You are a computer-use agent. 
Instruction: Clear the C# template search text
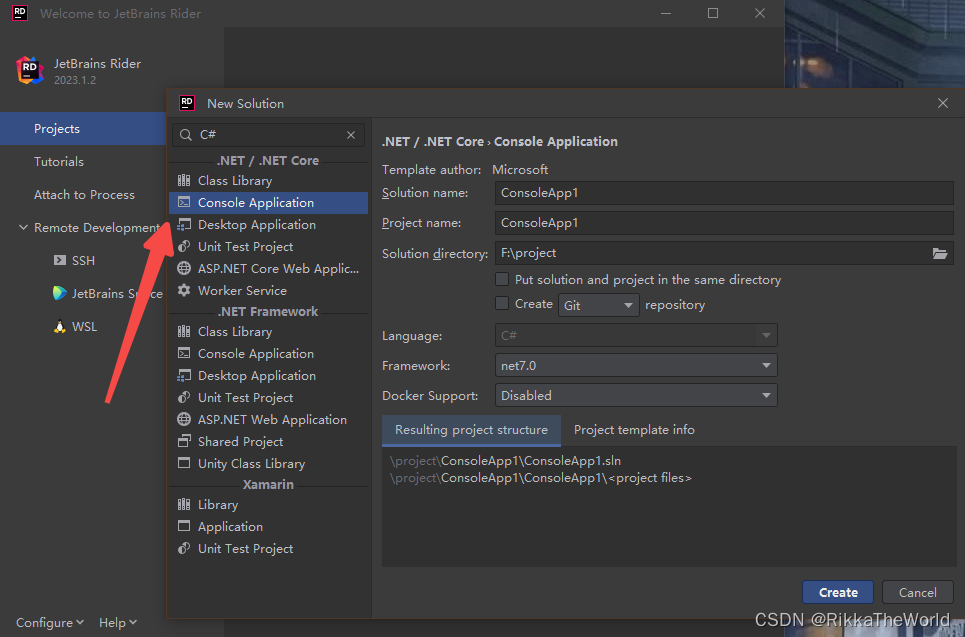pyautogui.click(x=351, y=135)
